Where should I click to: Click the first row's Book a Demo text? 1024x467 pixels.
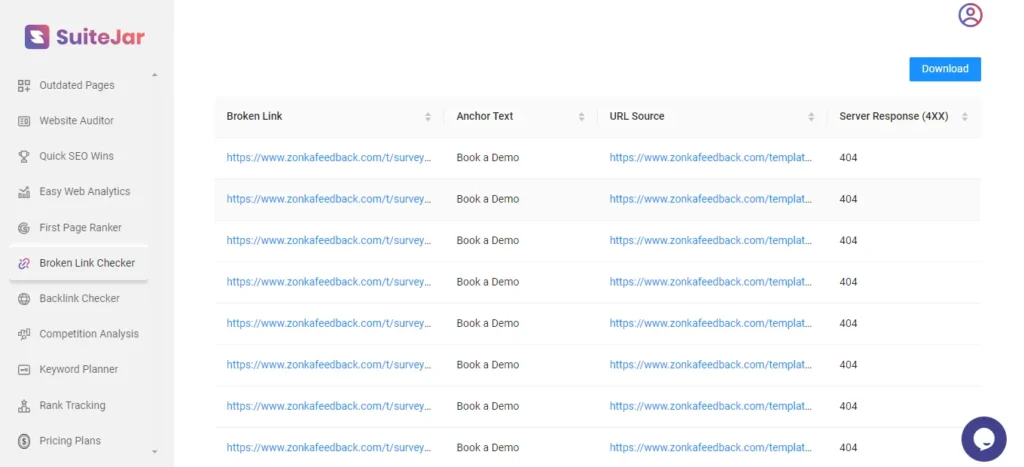pos(488,157)
